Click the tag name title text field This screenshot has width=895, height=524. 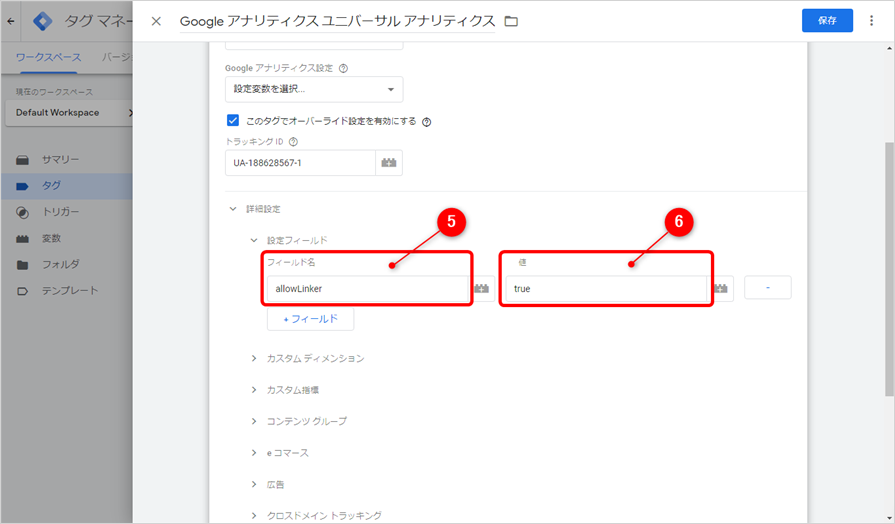[x=337, y=21]
